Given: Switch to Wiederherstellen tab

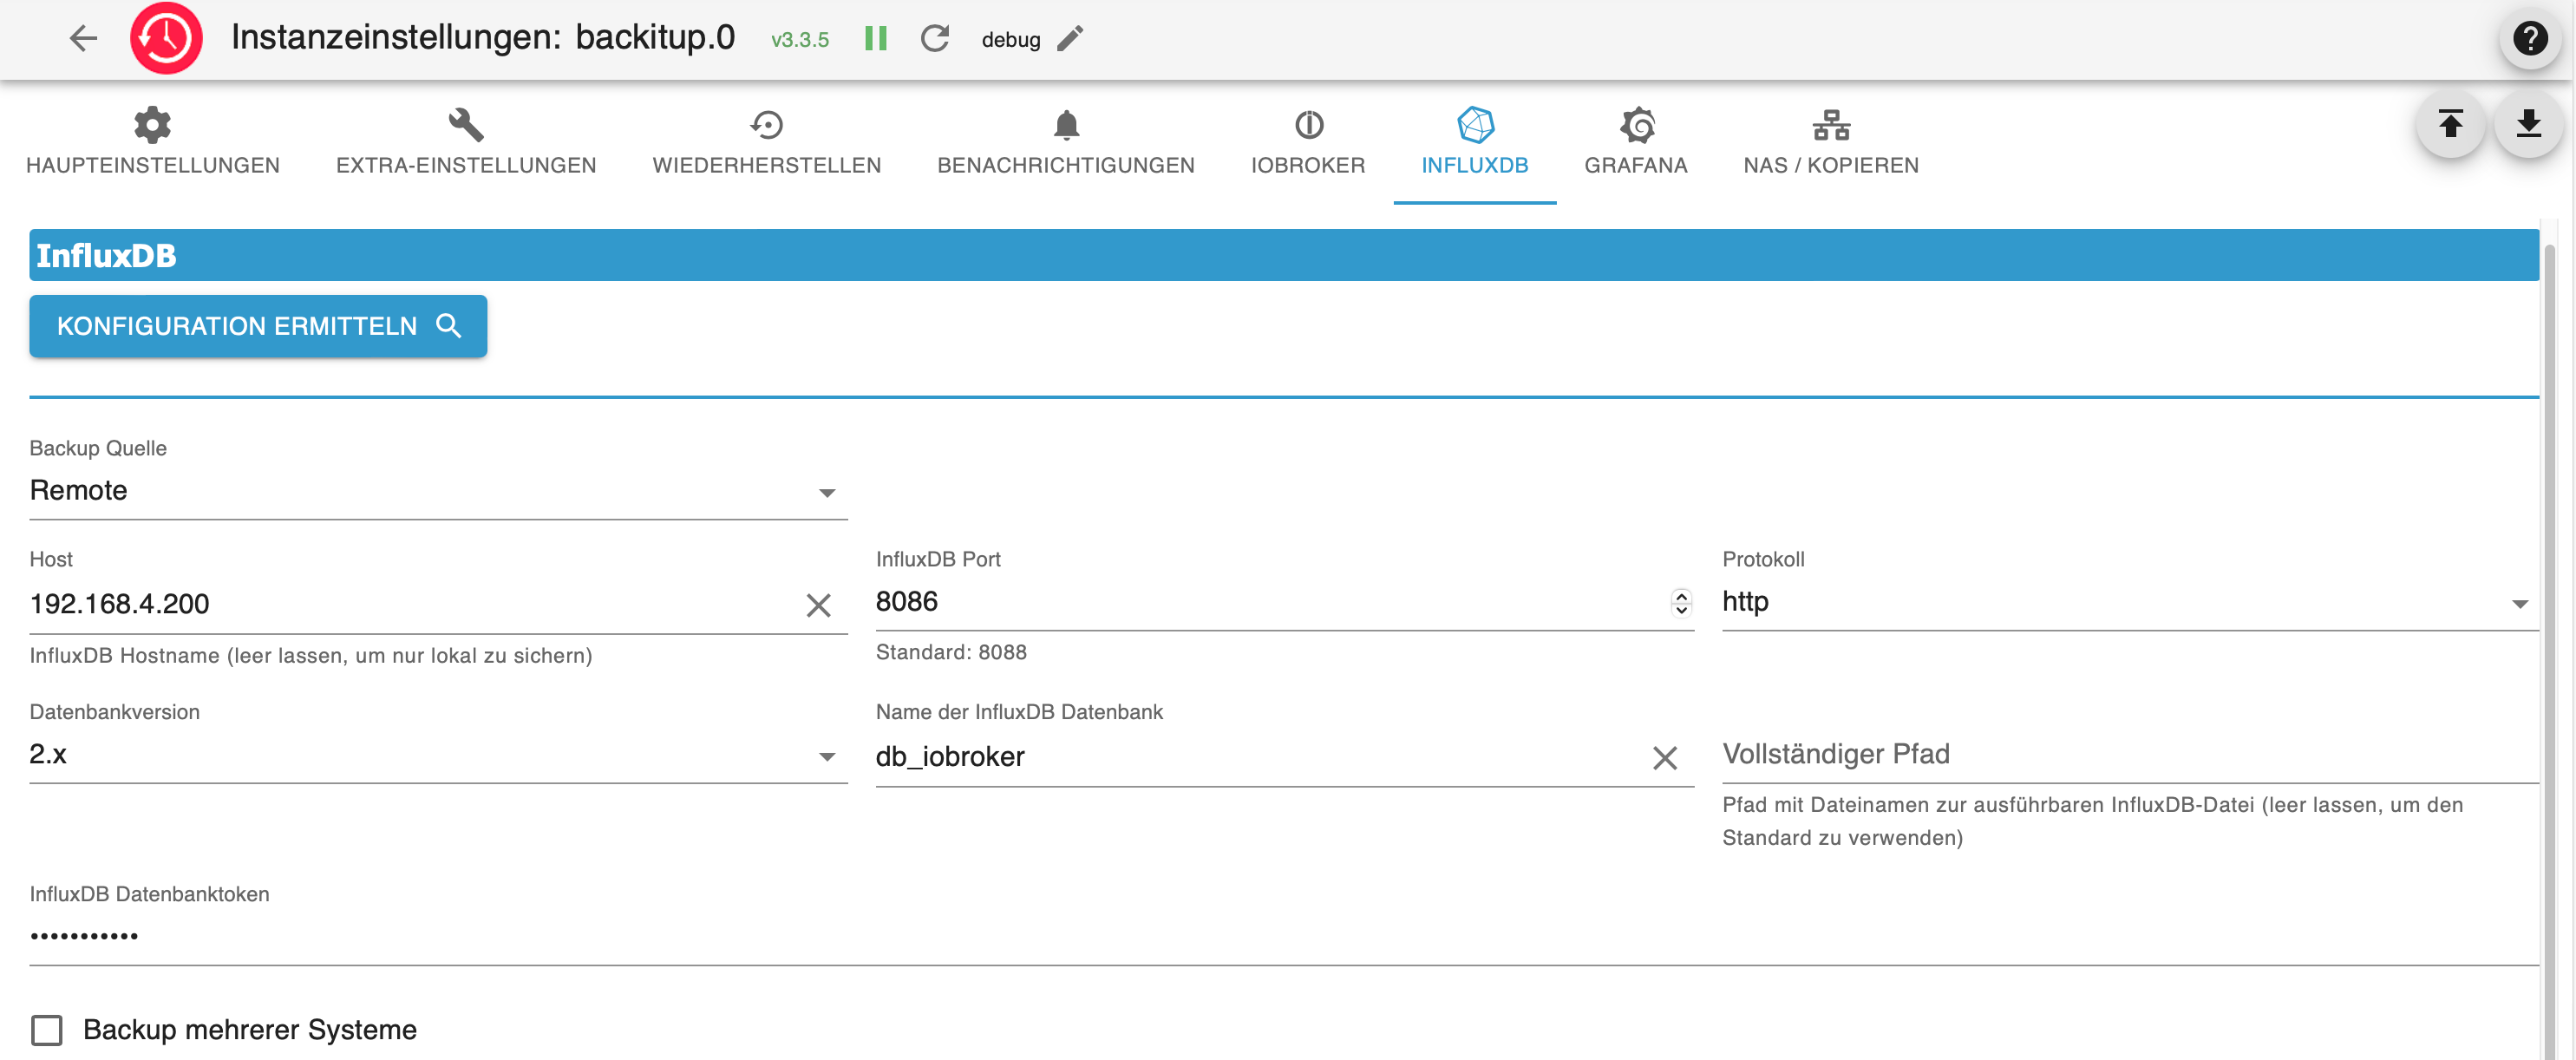Looking at the screenshot, I should click(766, 143).
